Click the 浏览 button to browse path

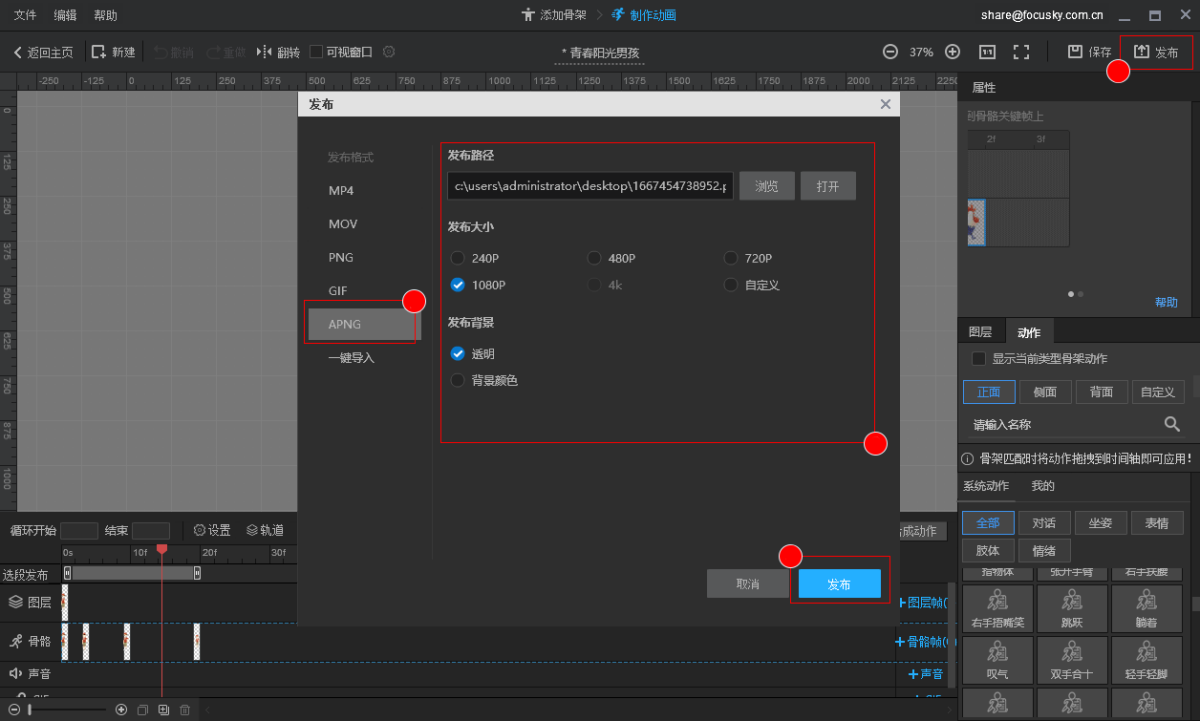click(766, 186)
